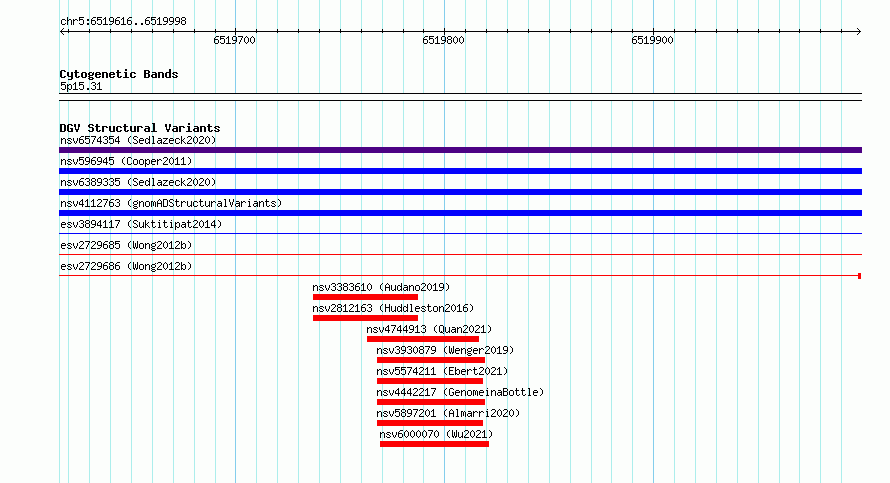Click the thin red esv2729685 variant line
The width and height of the screenshot is (890, 483).
click(460, 254)
